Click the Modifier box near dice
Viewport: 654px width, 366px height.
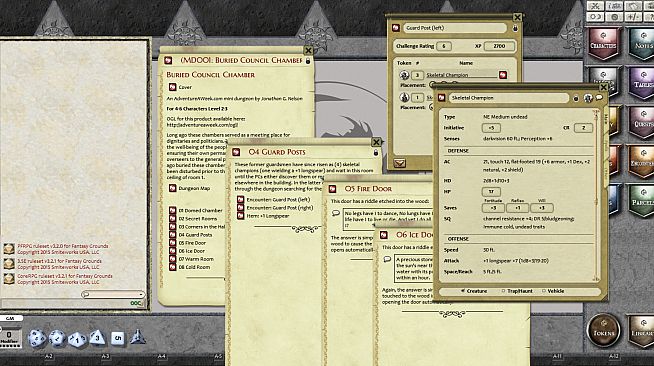point(9,337)
